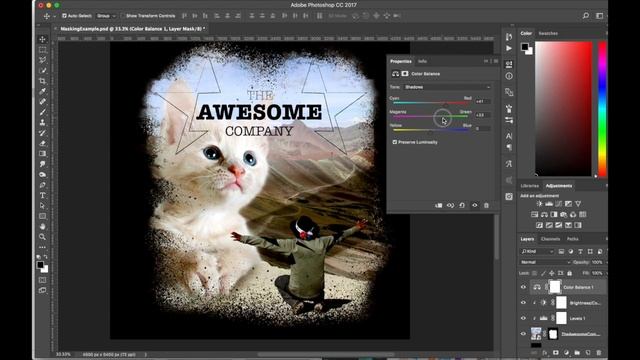
Task: Create a new group in Layers panel
Action: click(577, 353)
